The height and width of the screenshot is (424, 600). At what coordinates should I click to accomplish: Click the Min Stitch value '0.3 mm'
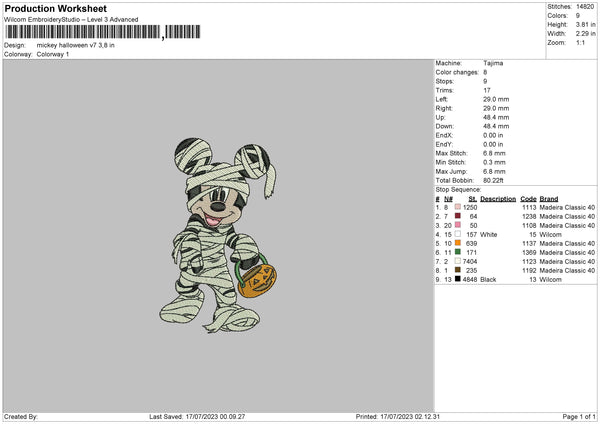pyautogui.click(x=494, y=162)
